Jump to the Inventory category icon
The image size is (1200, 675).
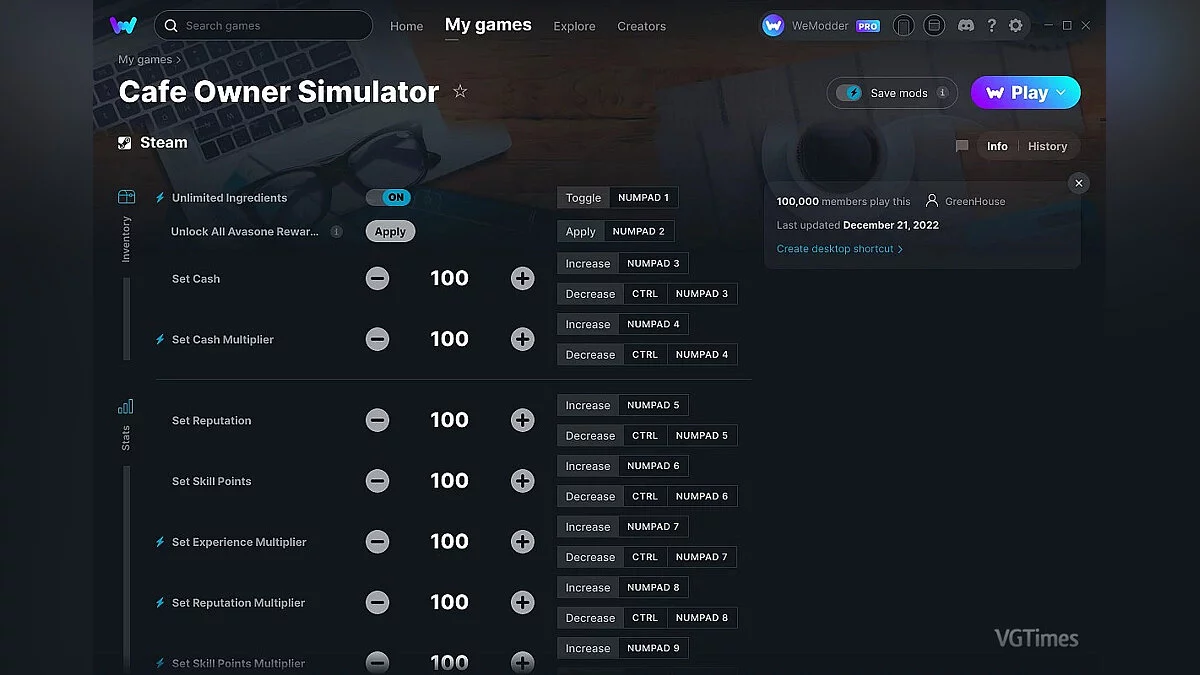(x=126, y=197)
